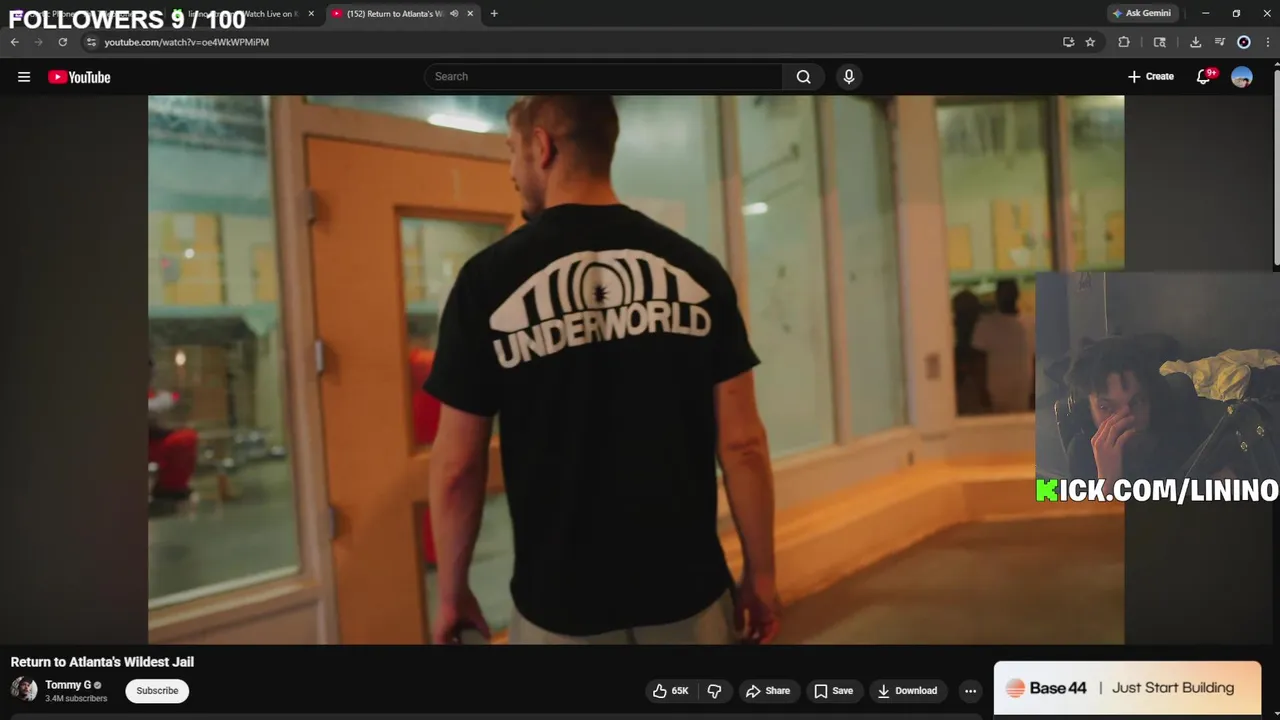Select the video title Return to Atlanta's Wildest Jail
This screenshot has height=720, width=1280.
point(102,662)
